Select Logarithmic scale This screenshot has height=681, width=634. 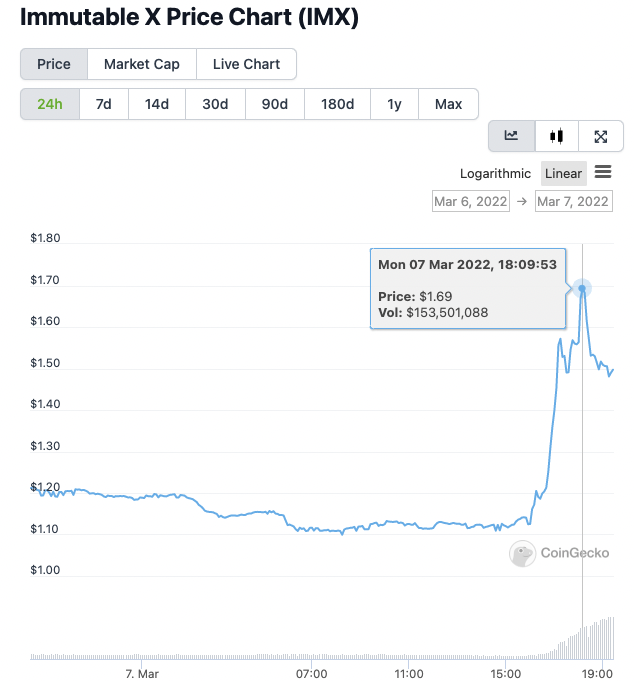pyautogui.click(x=496, y=174)
